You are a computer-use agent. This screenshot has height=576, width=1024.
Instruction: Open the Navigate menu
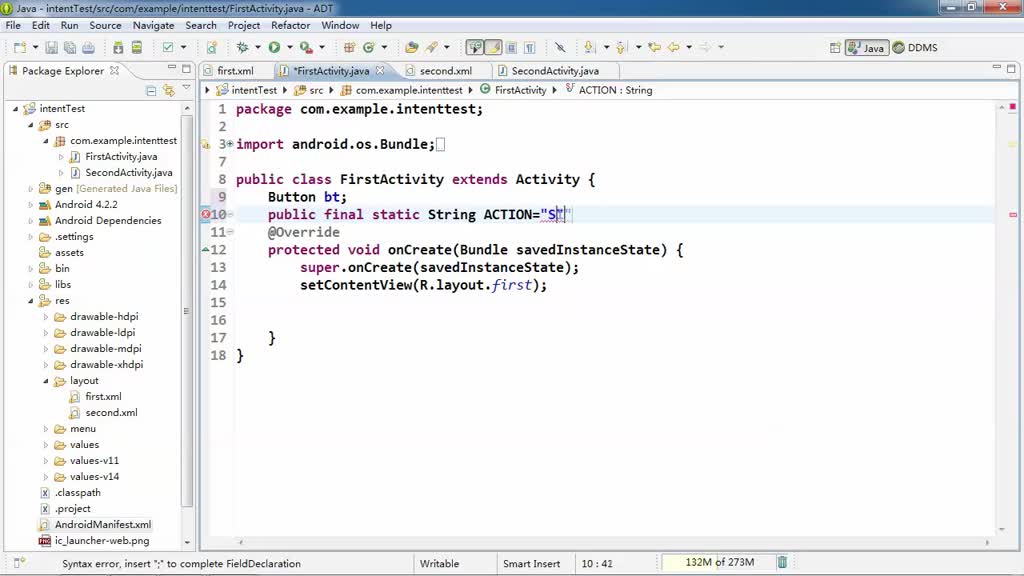[x=153, y=25]
